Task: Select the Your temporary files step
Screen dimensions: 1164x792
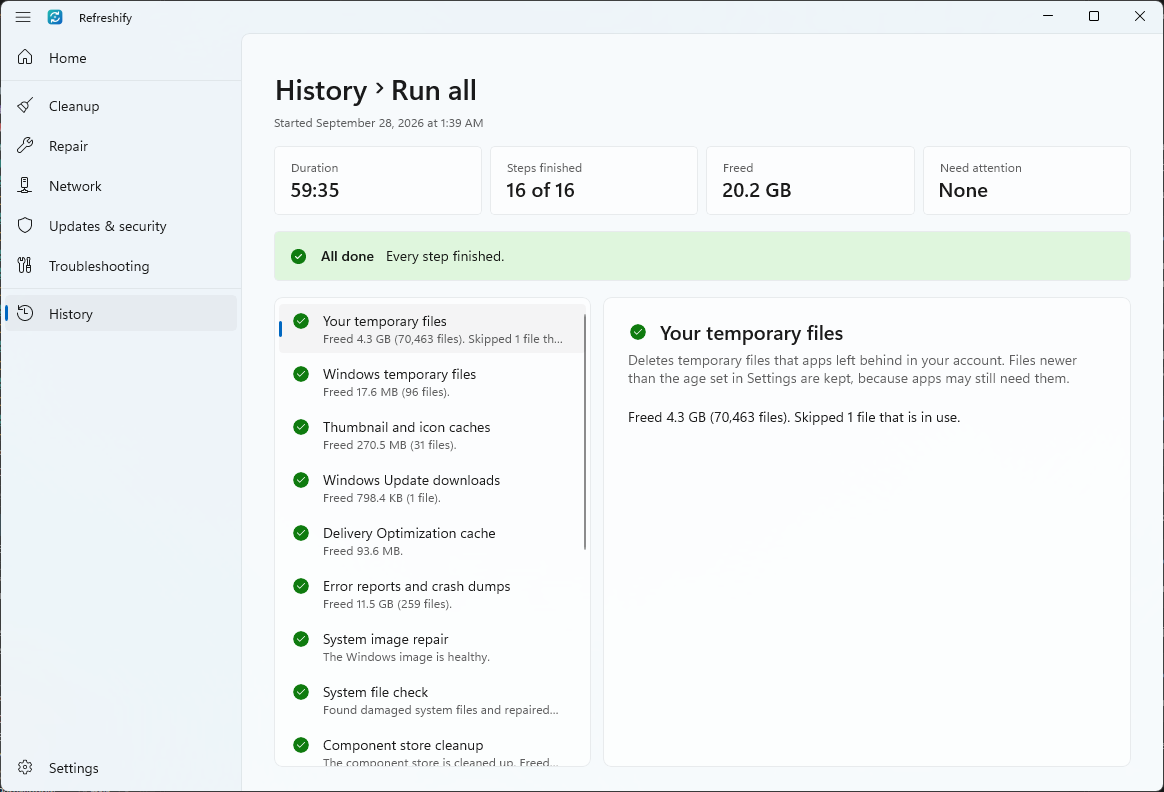Action: pos(432,329)
